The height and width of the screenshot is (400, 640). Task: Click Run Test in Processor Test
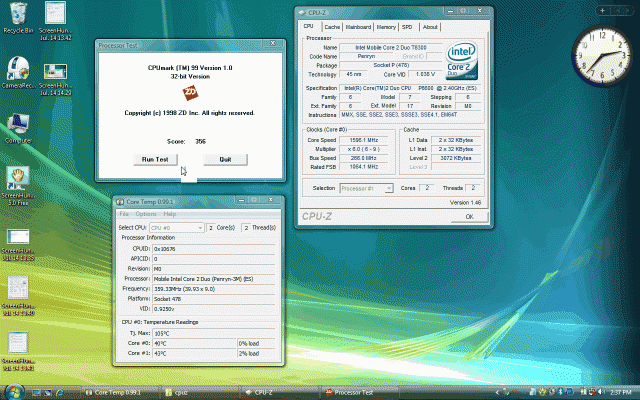pos(155,160)
